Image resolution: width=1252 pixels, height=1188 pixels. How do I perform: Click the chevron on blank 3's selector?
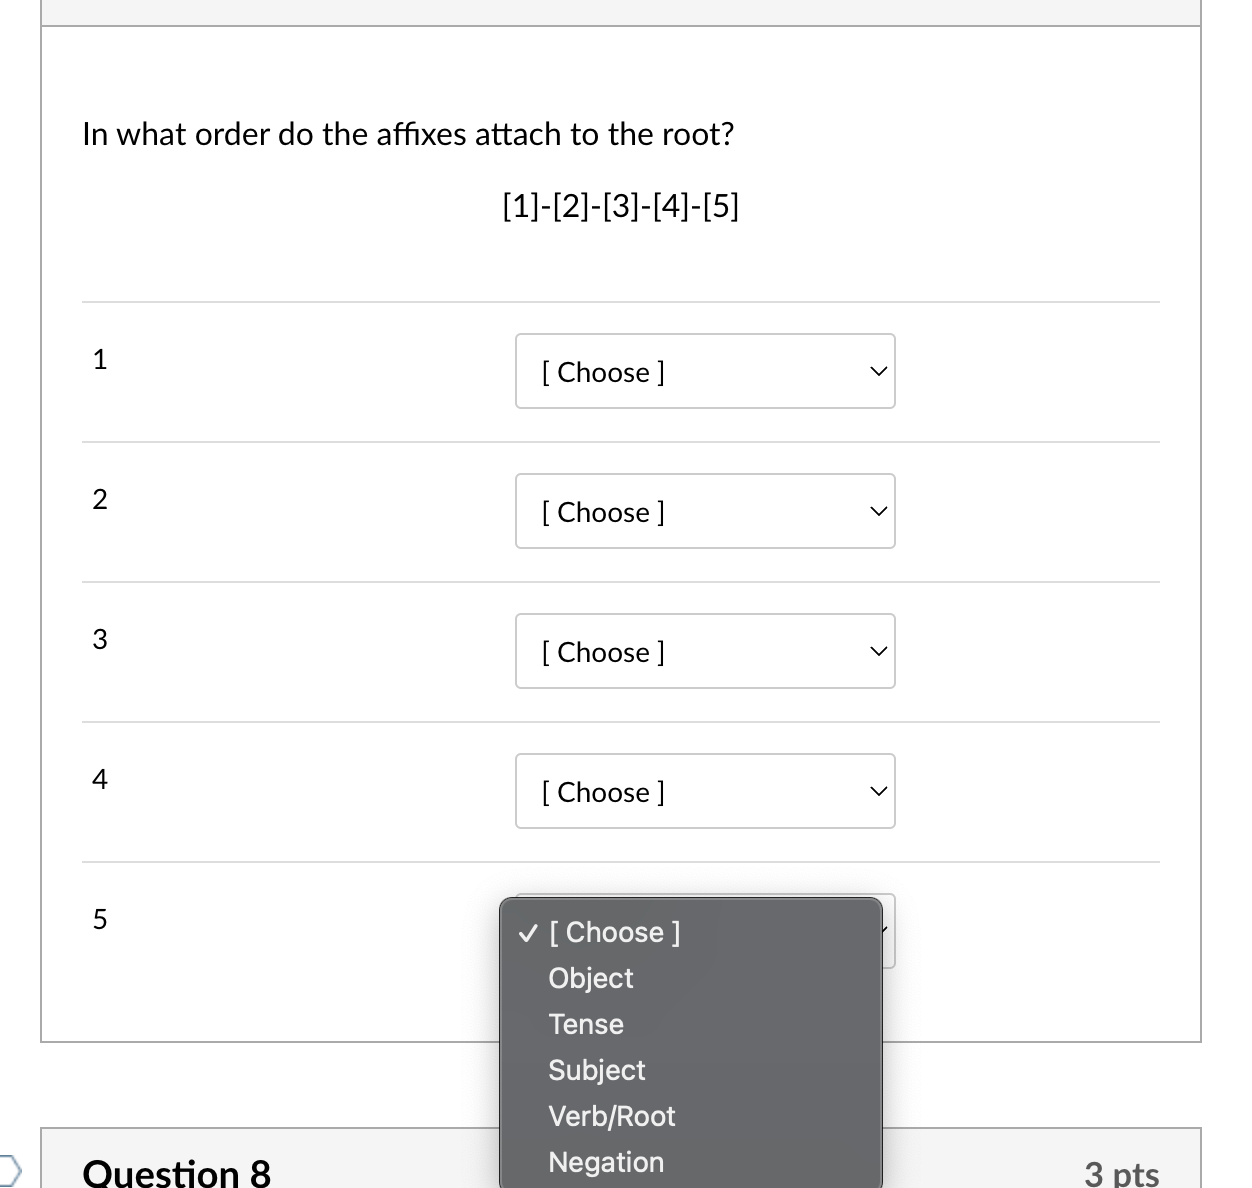pyautogui.click(x=877, y=651)
